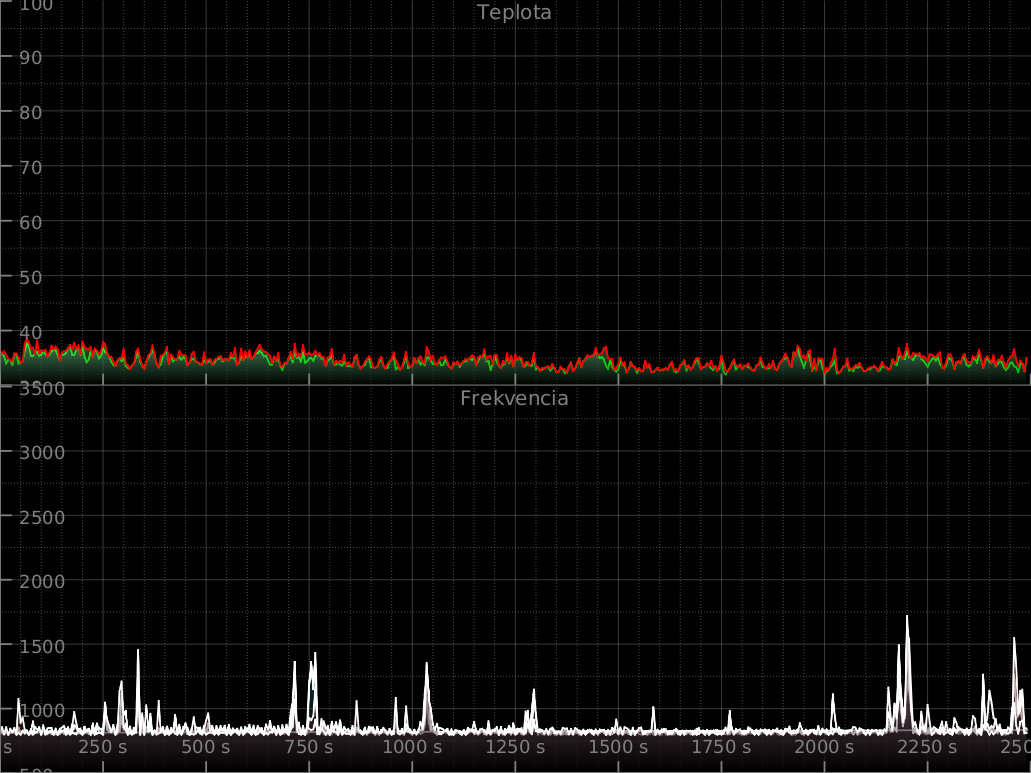Select the 70 label on the Teplota axis

coord(31,168)
